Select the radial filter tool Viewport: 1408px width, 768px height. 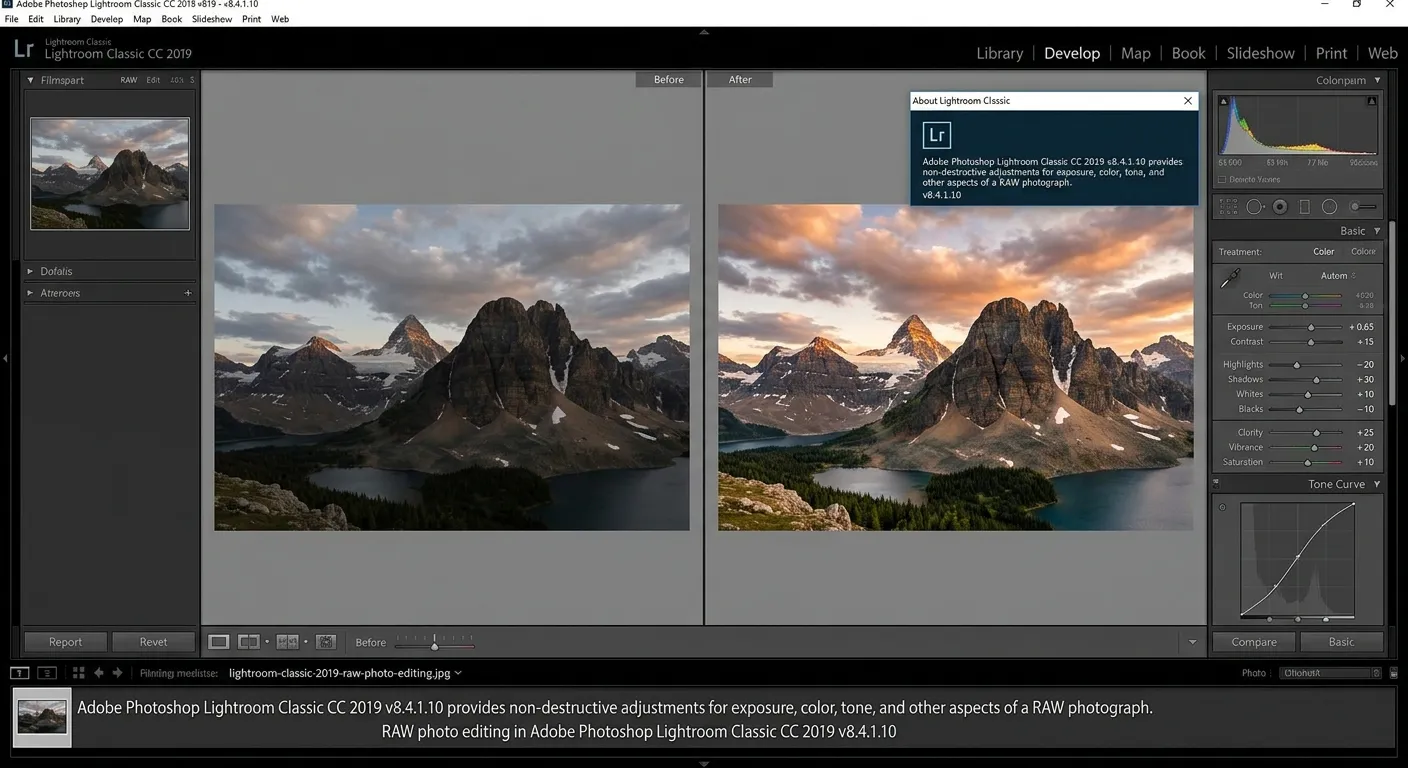(1329, 207)
